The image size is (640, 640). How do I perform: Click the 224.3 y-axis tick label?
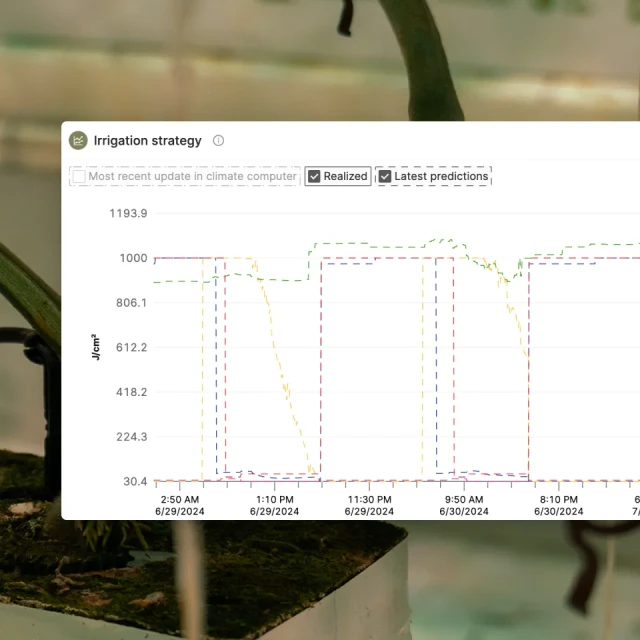click(x=131, y=437)
